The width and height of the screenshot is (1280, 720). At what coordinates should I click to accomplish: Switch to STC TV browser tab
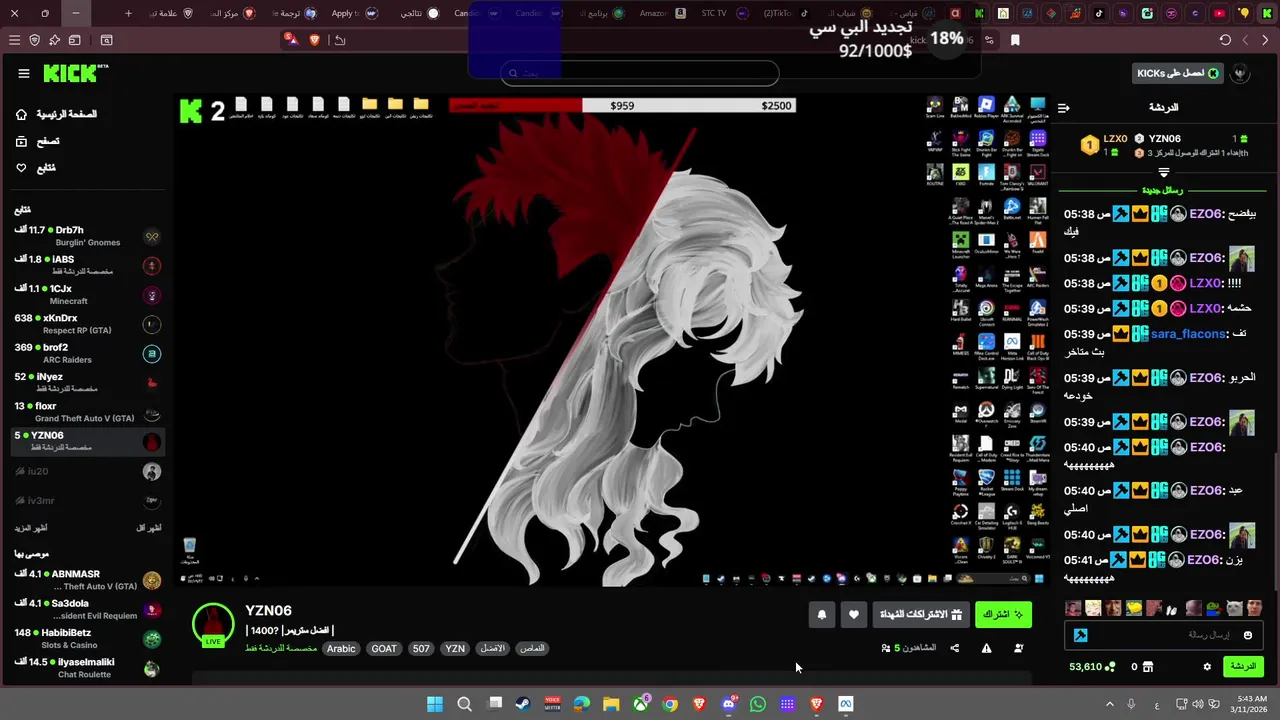point(724,13)
